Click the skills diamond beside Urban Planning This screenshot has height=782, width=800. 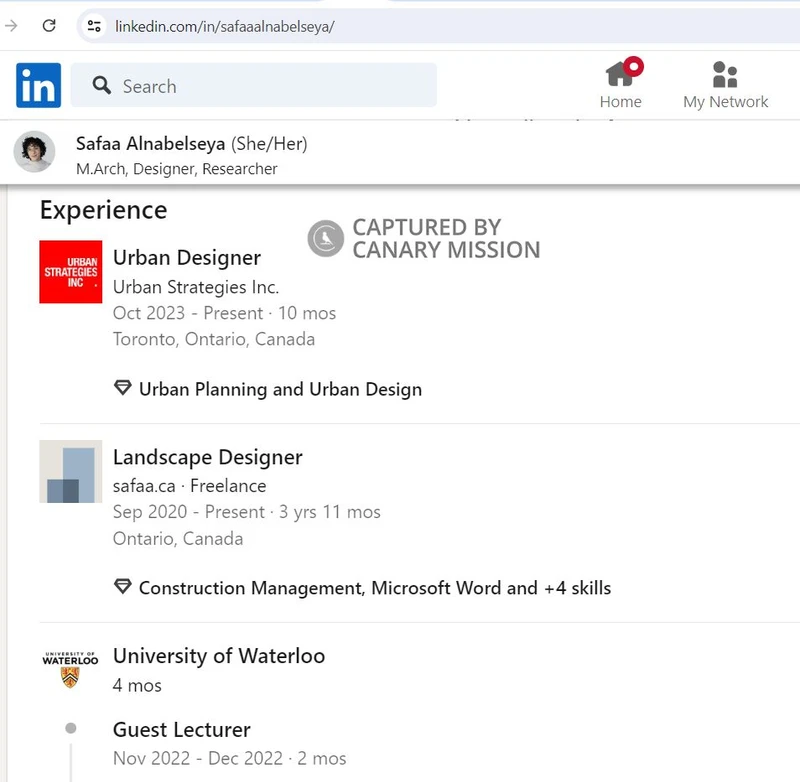[122, 388]
